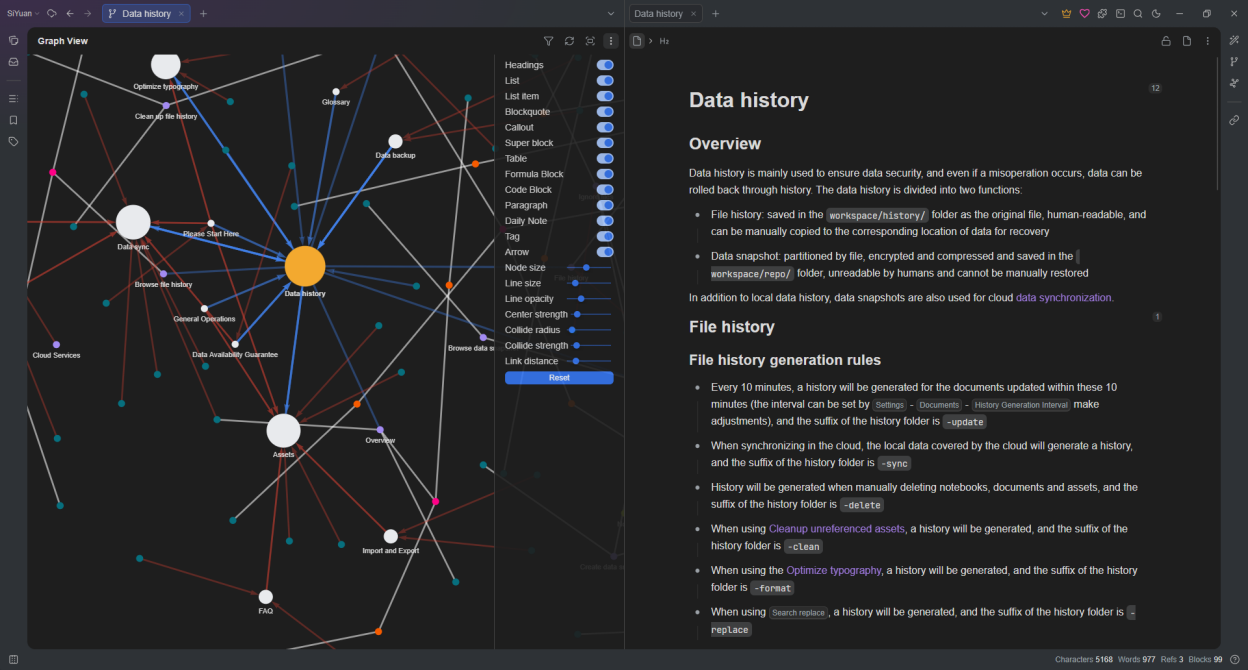Select the Data history graph tab
Image resolution: width=1248 pixels, height=670 pixels.
coord(146,14)
